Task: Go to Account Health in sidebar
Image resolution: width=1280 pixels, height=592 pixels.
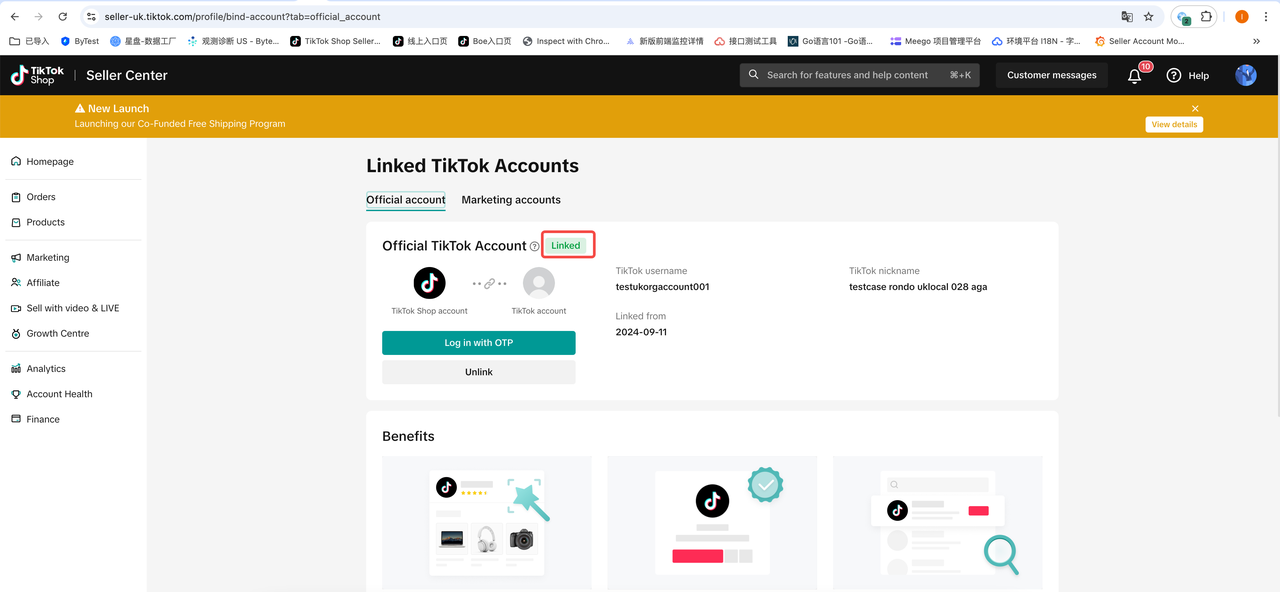Action: coord(59,394)
